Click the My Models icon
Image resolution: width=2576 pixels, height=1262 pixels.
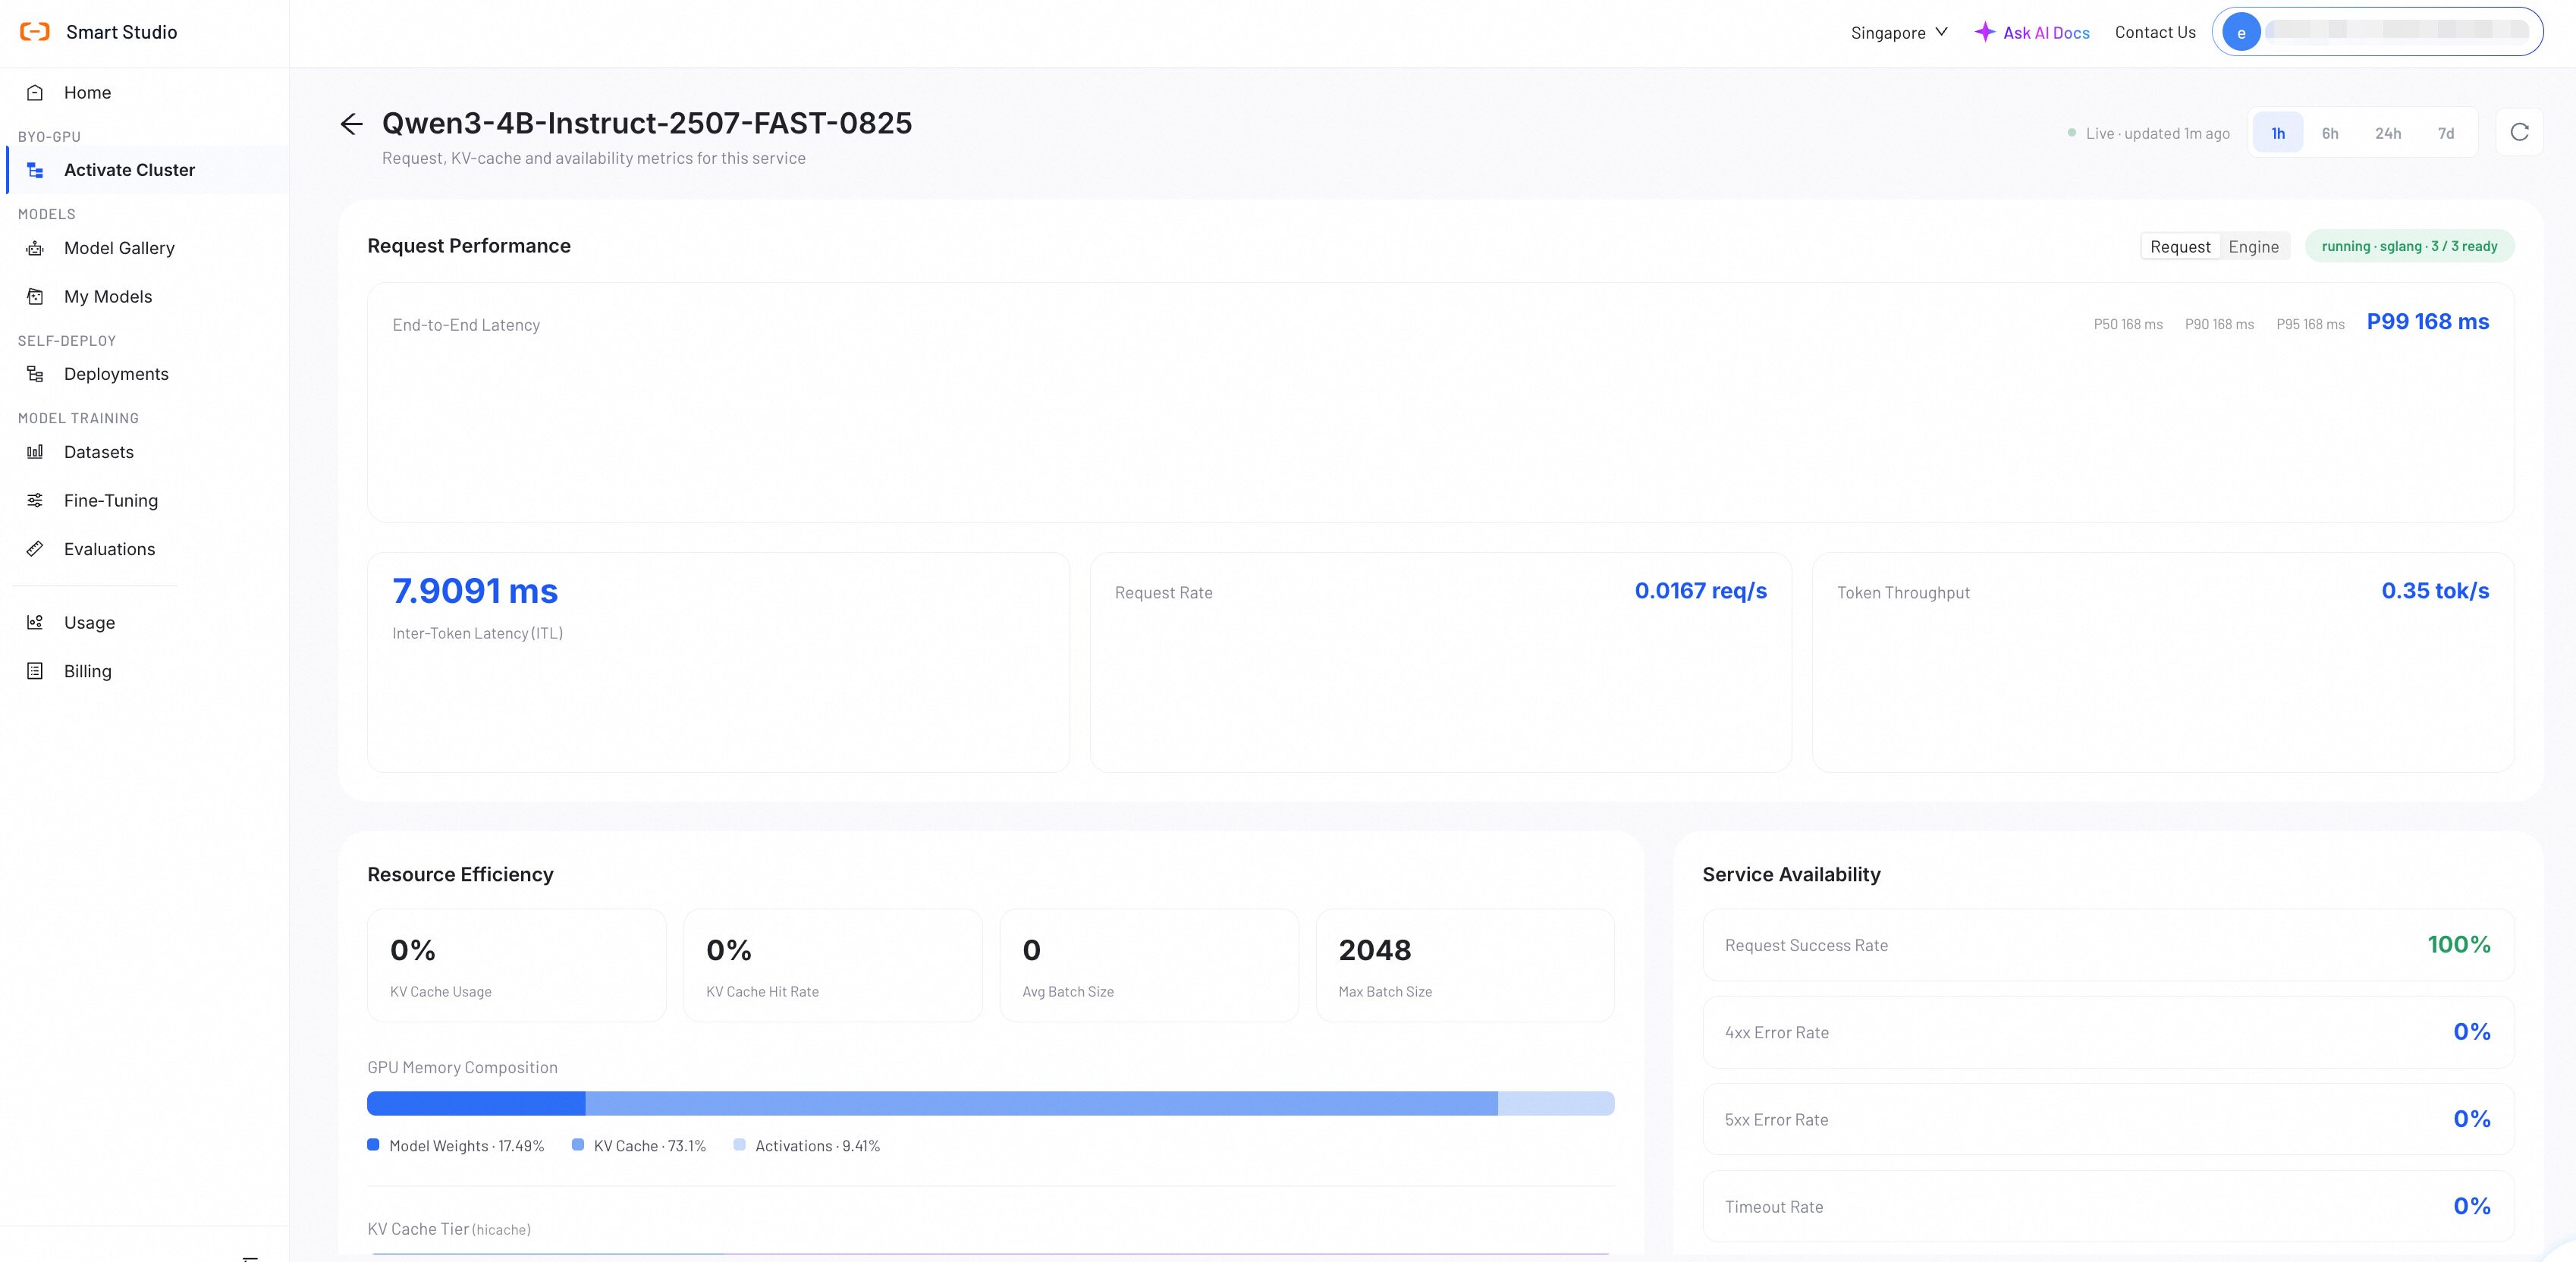pos(35,297)
